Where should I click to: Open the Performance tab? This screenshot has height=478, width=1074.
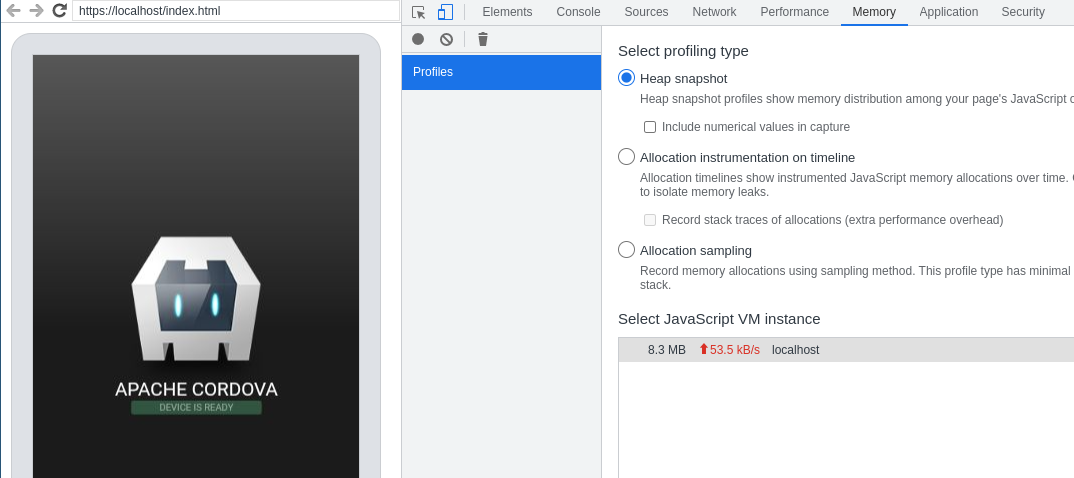click(795, 12)
